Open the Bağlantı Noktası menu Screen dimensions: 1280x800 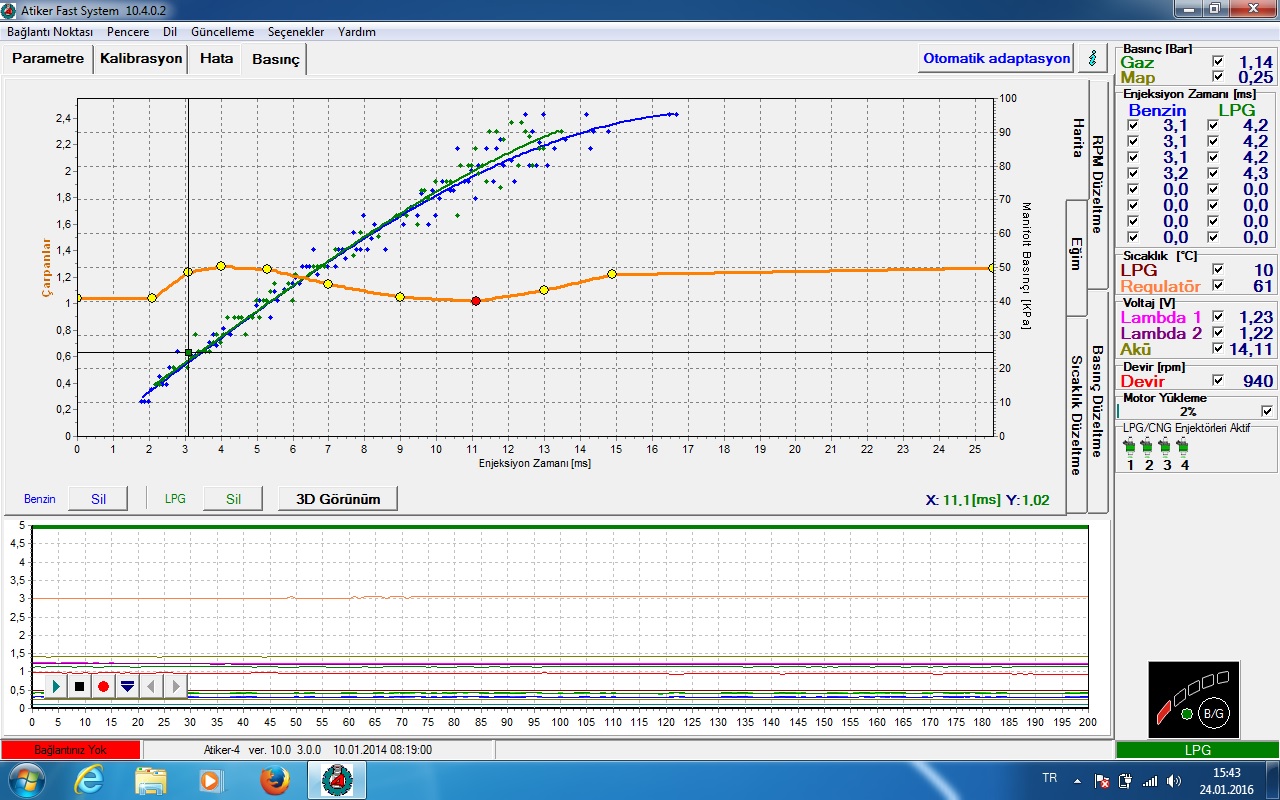click(50, 32)
